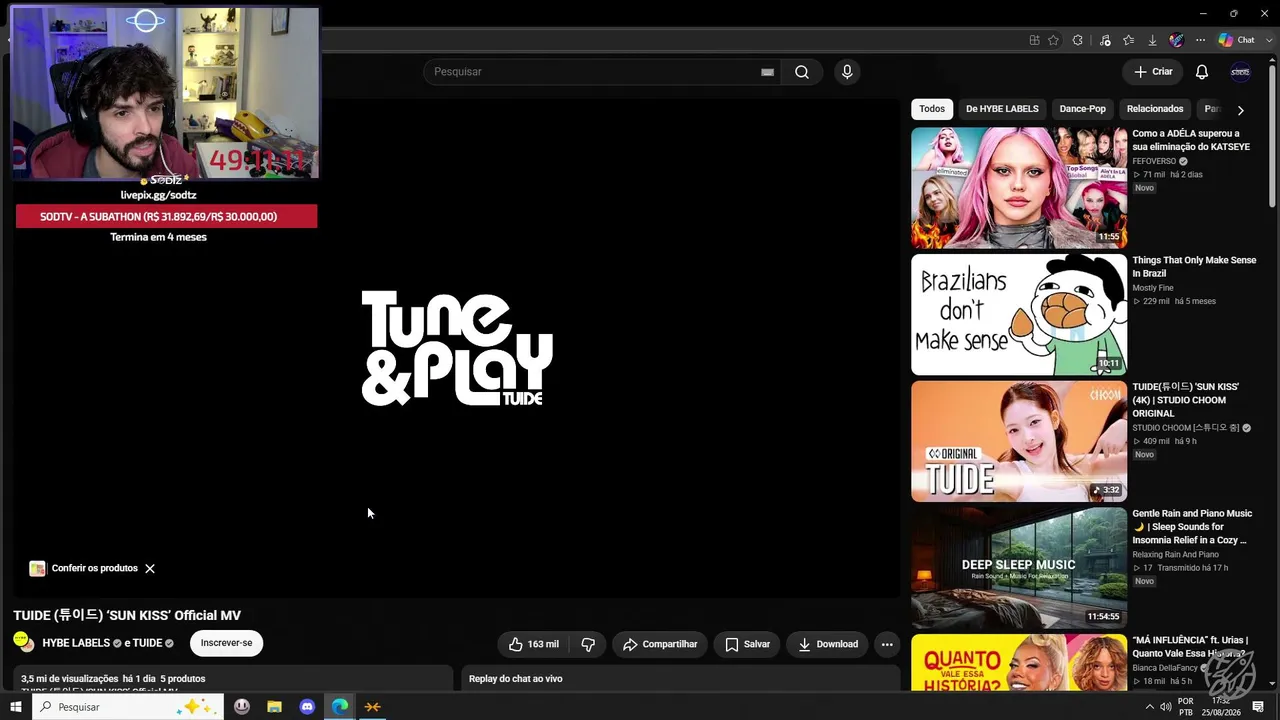1280x720 pixels.
Task: Open title 'Gentle Rain and Piano Music'
Action: tap(1192, 527)
